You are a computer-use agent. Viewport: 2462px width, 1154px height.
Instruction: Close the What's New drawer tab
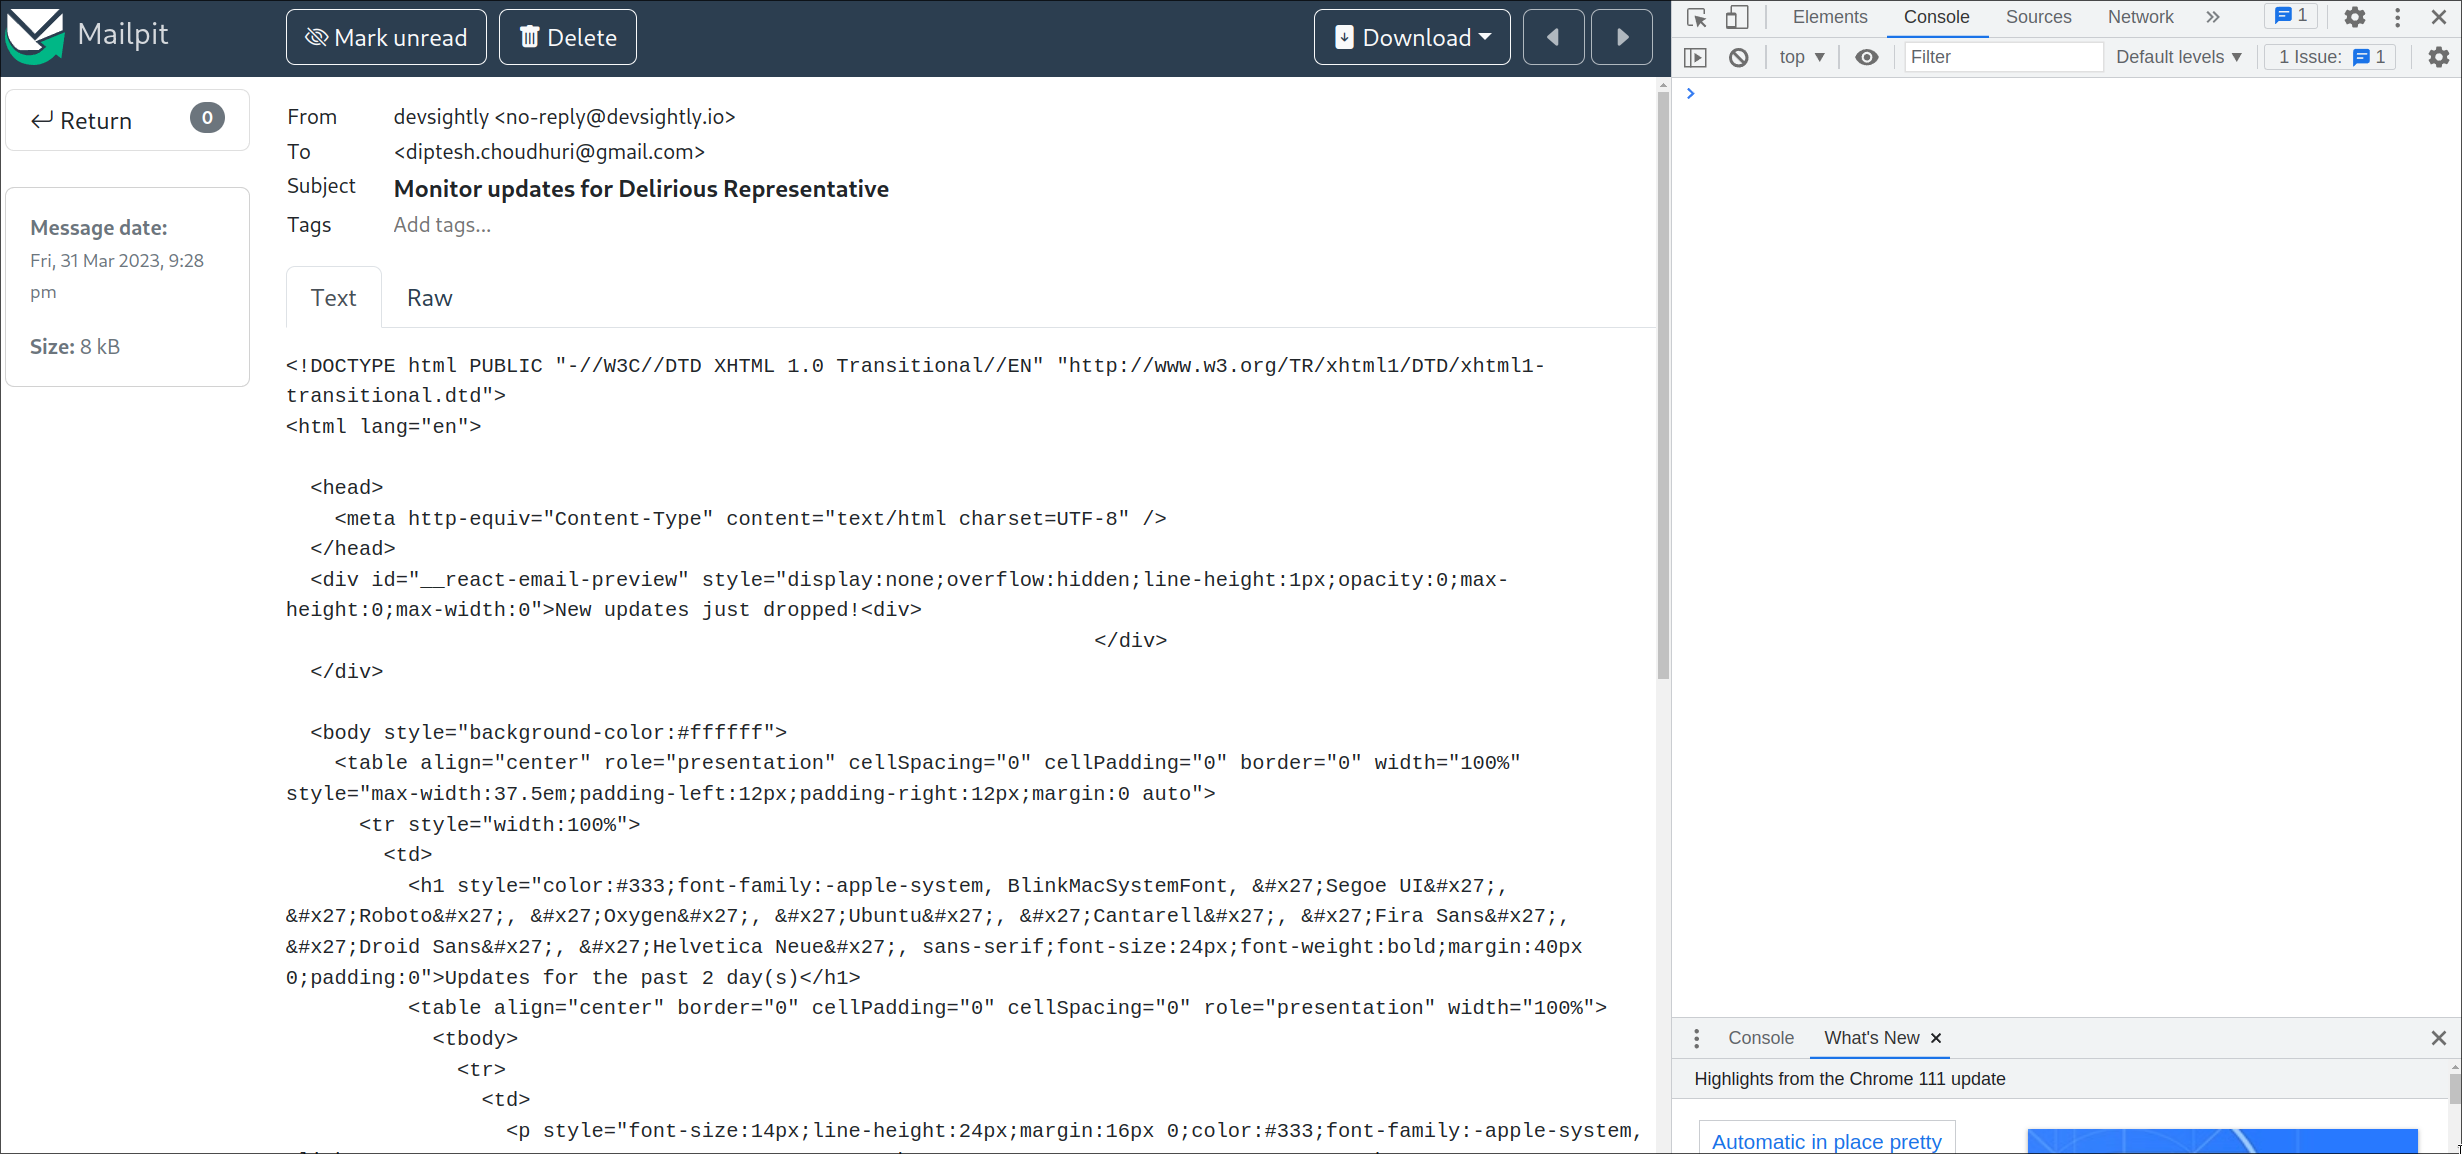pos(1936,1038)
